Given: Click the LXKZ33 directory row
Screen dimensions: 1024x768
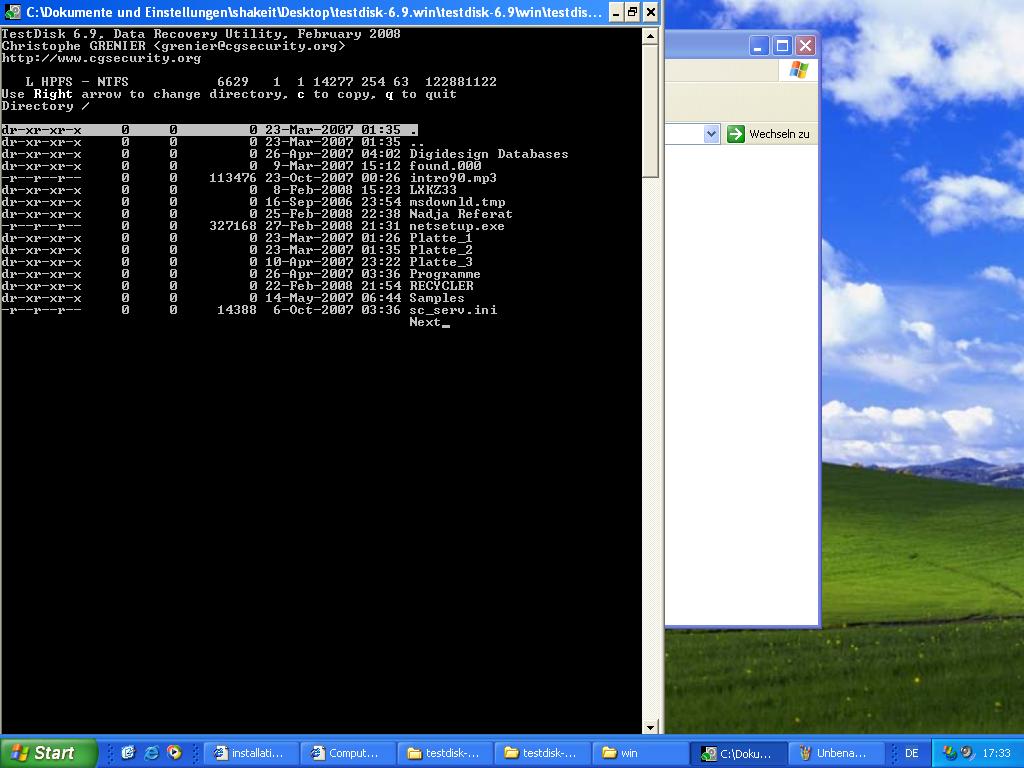Looking at the screenshot, I should point(229,190).
